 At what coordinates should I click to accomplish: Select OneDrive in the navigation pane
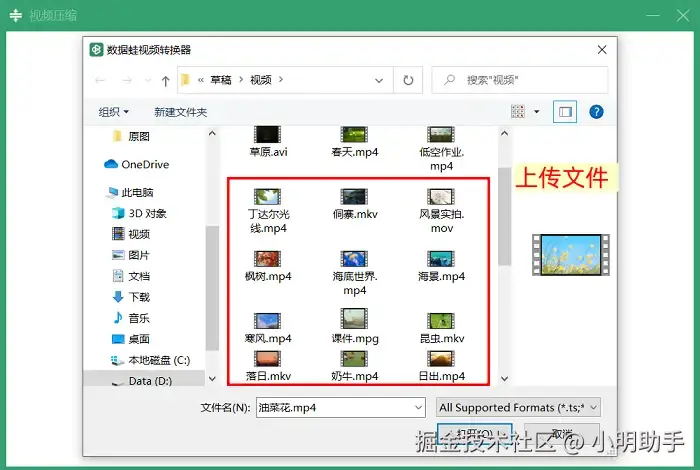[x=137, y=164]
